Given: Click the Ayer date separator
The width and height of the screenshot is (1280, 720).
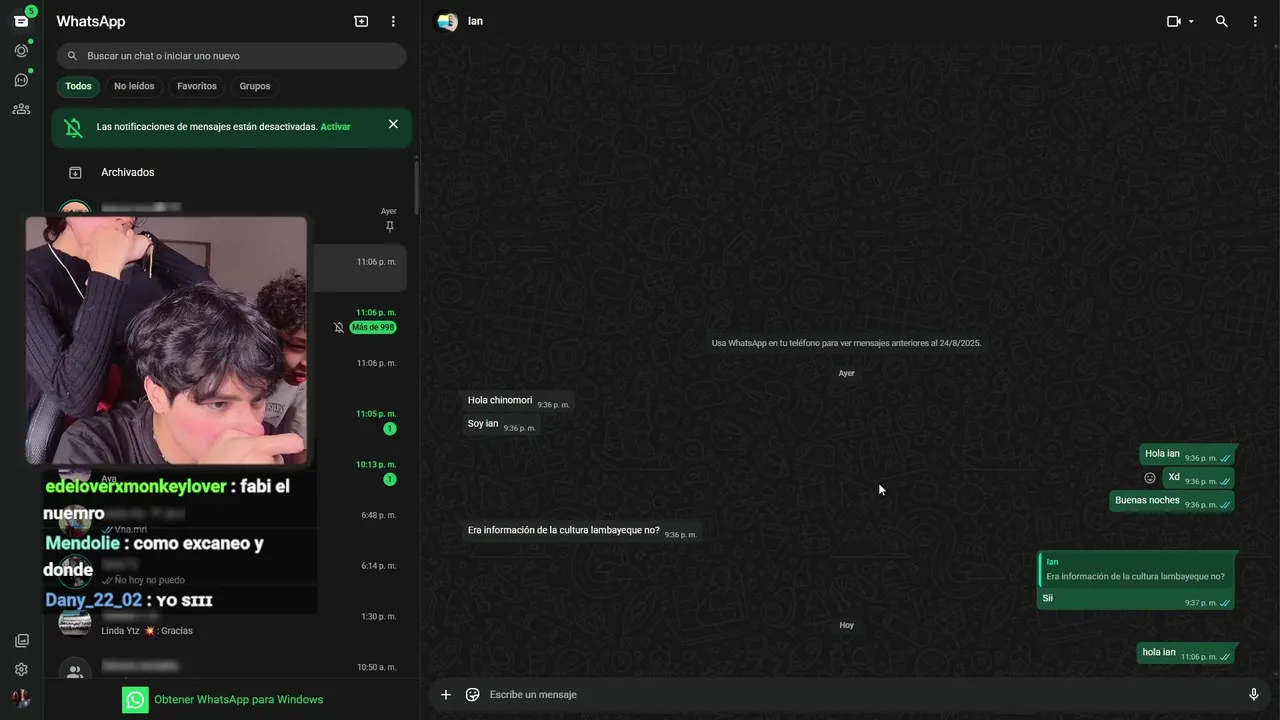Looking at the screenshot, I should coord(847,373).
